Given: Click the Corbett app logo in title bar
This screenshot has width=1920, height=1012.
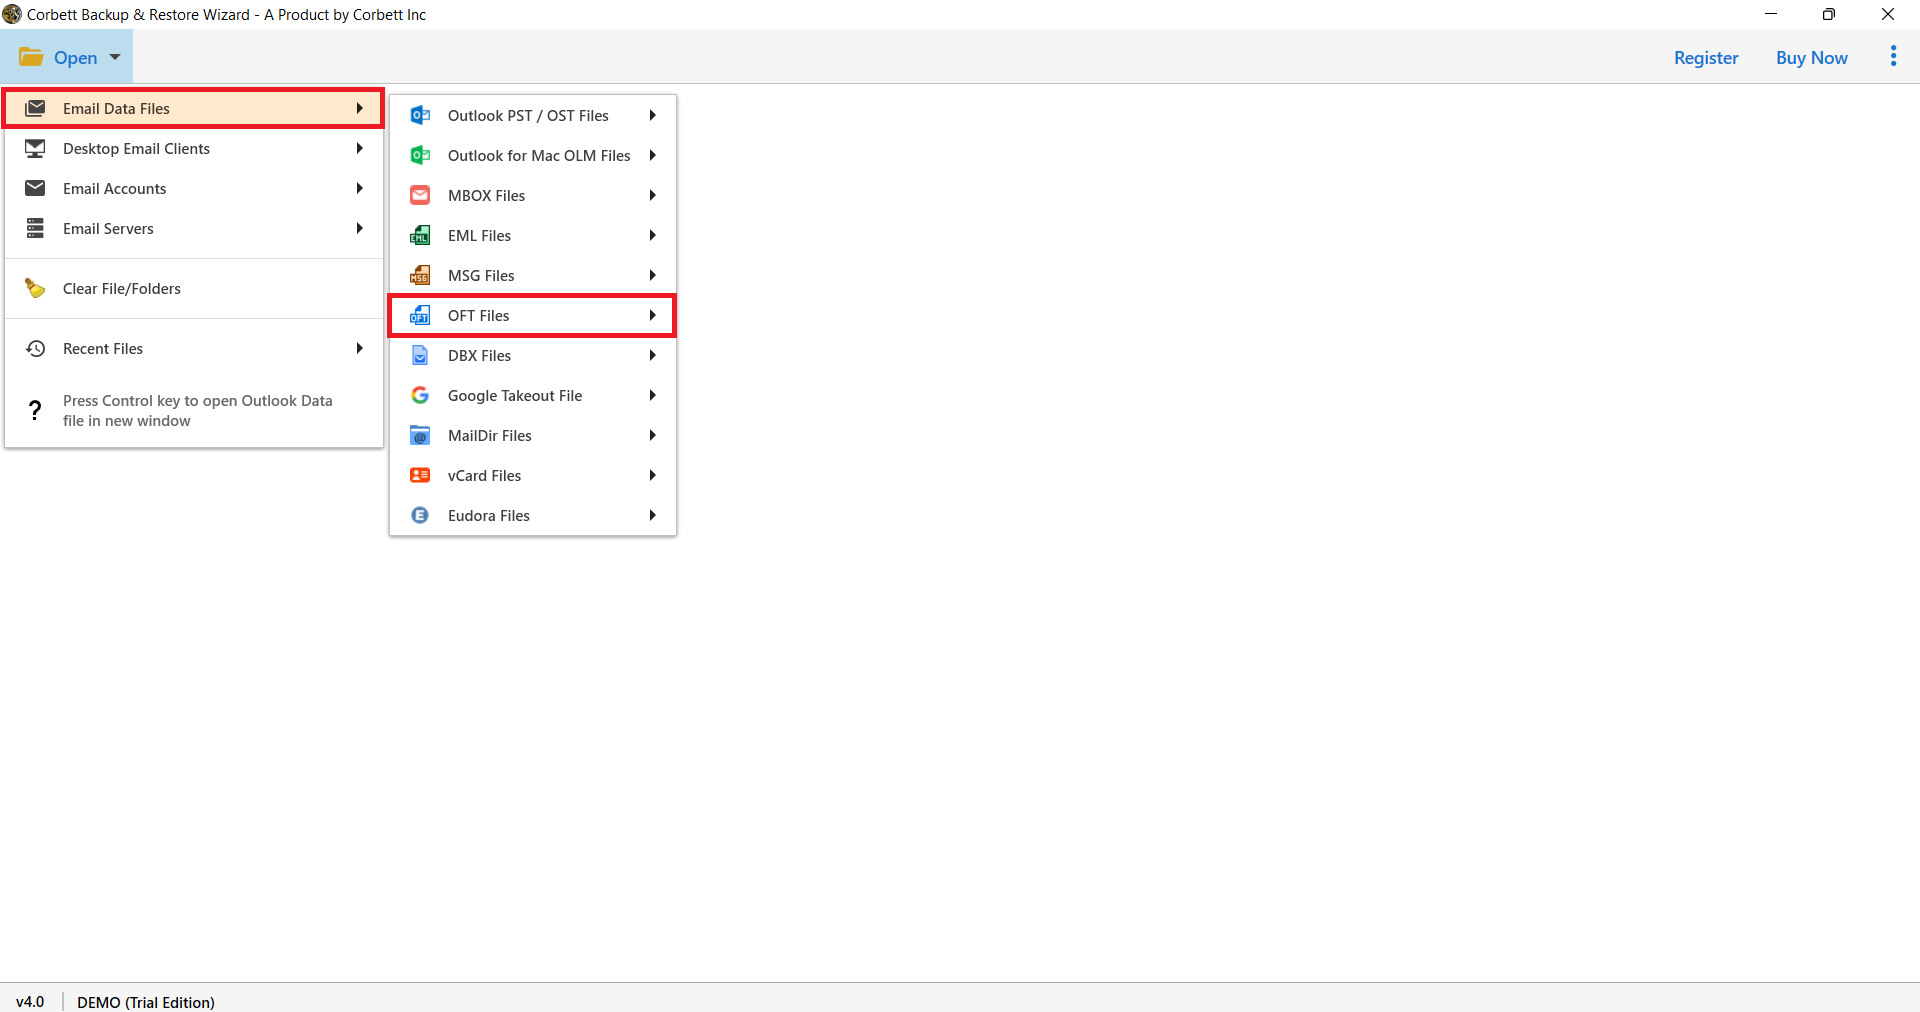Looking at the screenshot, I should tap(12, 14).
